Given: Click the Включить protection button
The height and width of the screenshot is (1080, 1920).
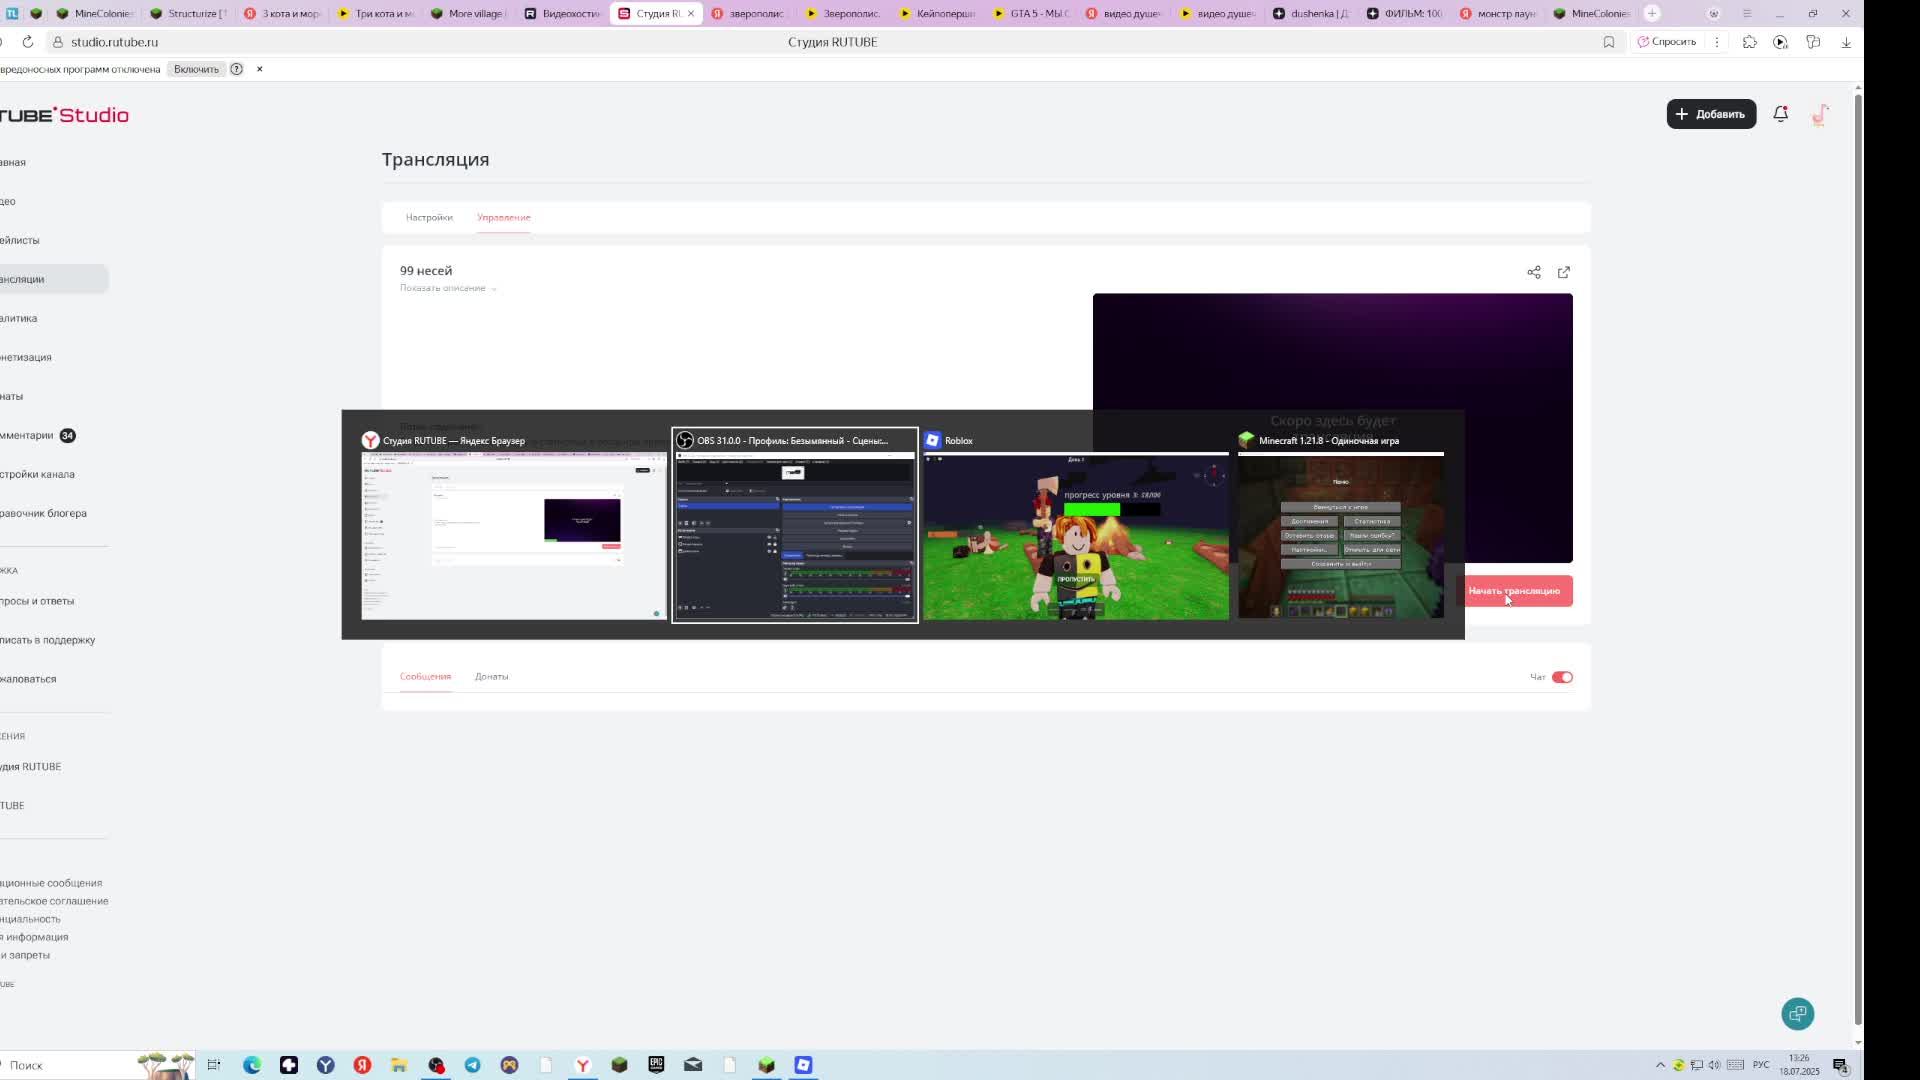Looking at the screenshot, I should coord(196,69).
